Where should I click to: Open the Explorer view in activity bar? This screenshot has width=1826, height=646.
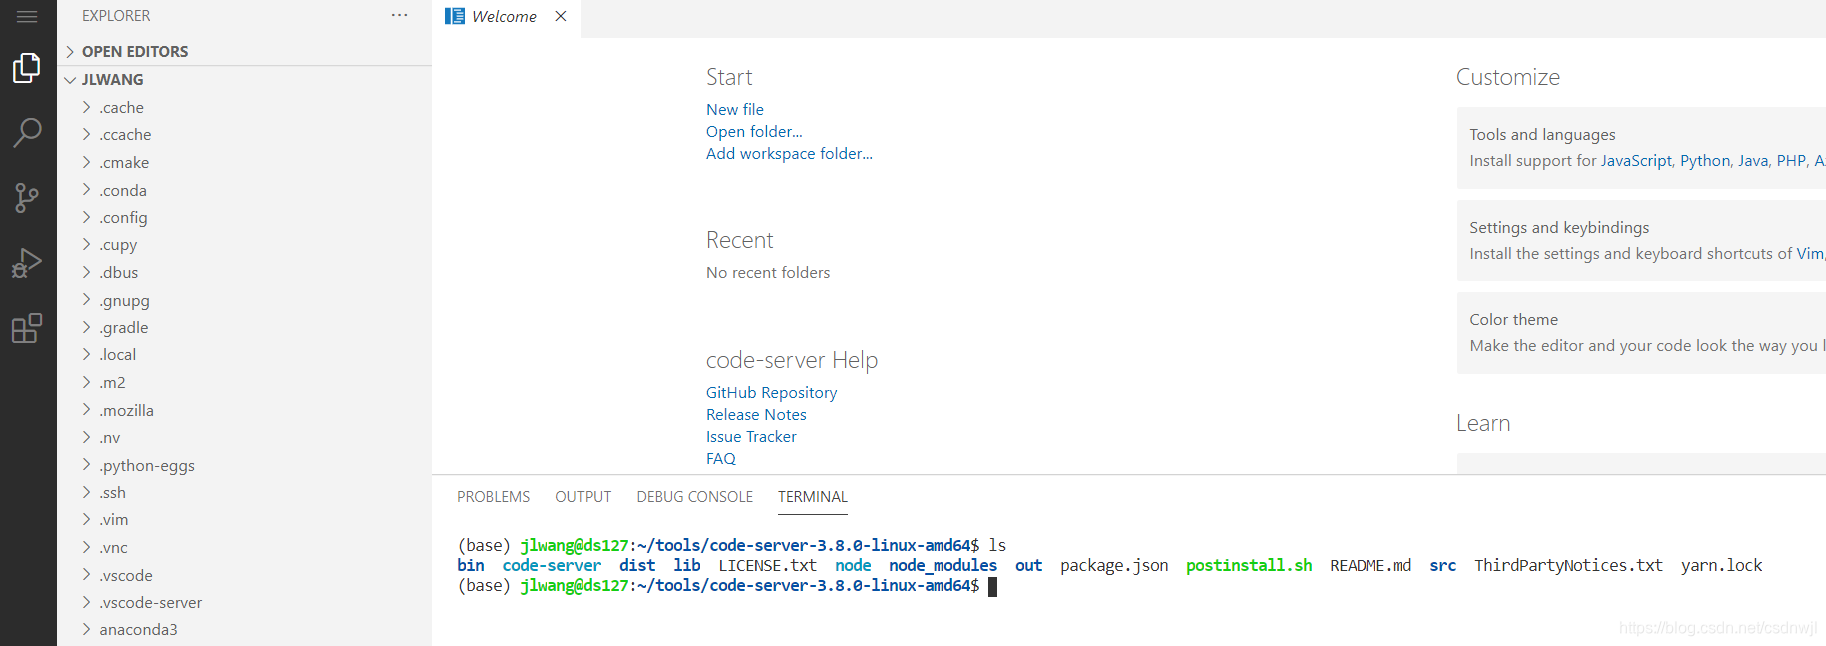click(x=27, y=68)
